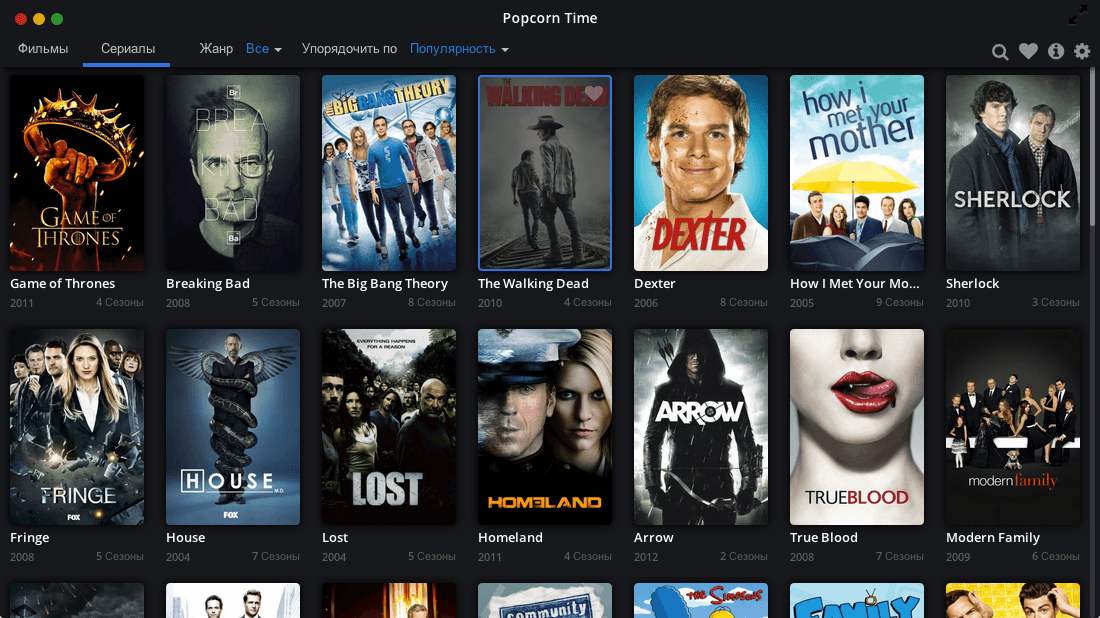
Task: Open the 'Популярность' sort dropdown
Action: [x=459, y=49]
